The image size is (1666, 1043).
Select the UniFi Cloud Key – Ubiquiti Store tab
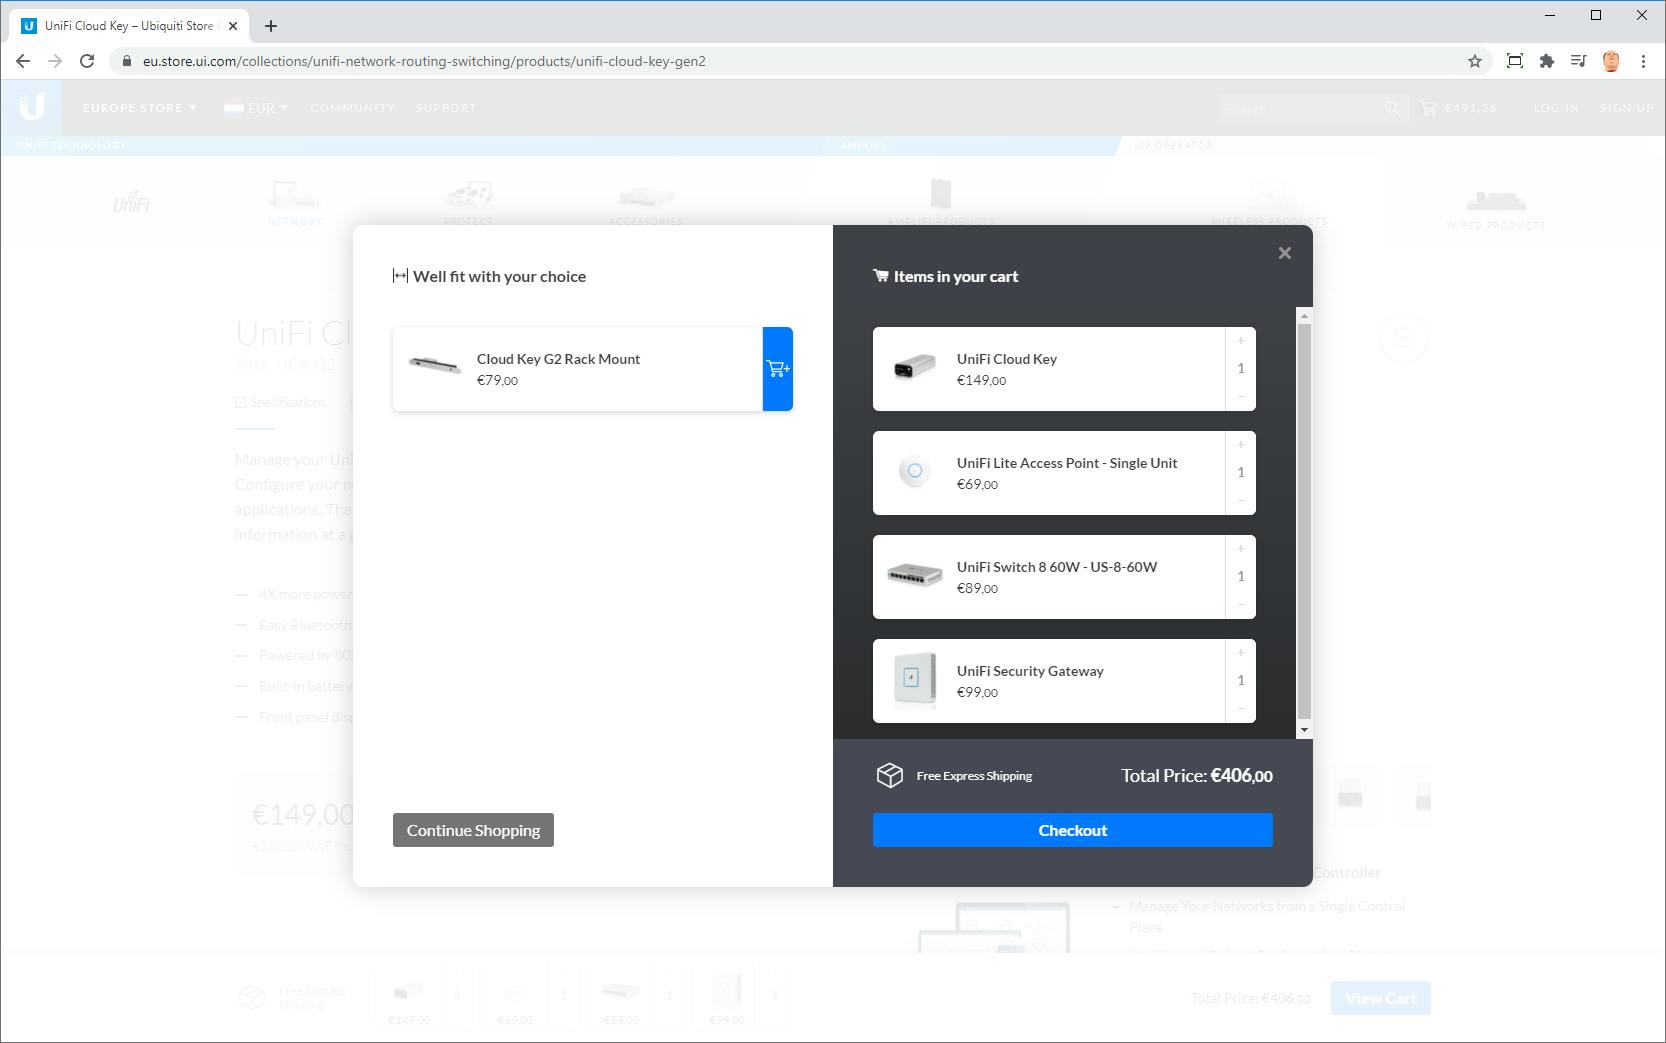(x=130, y=26)
